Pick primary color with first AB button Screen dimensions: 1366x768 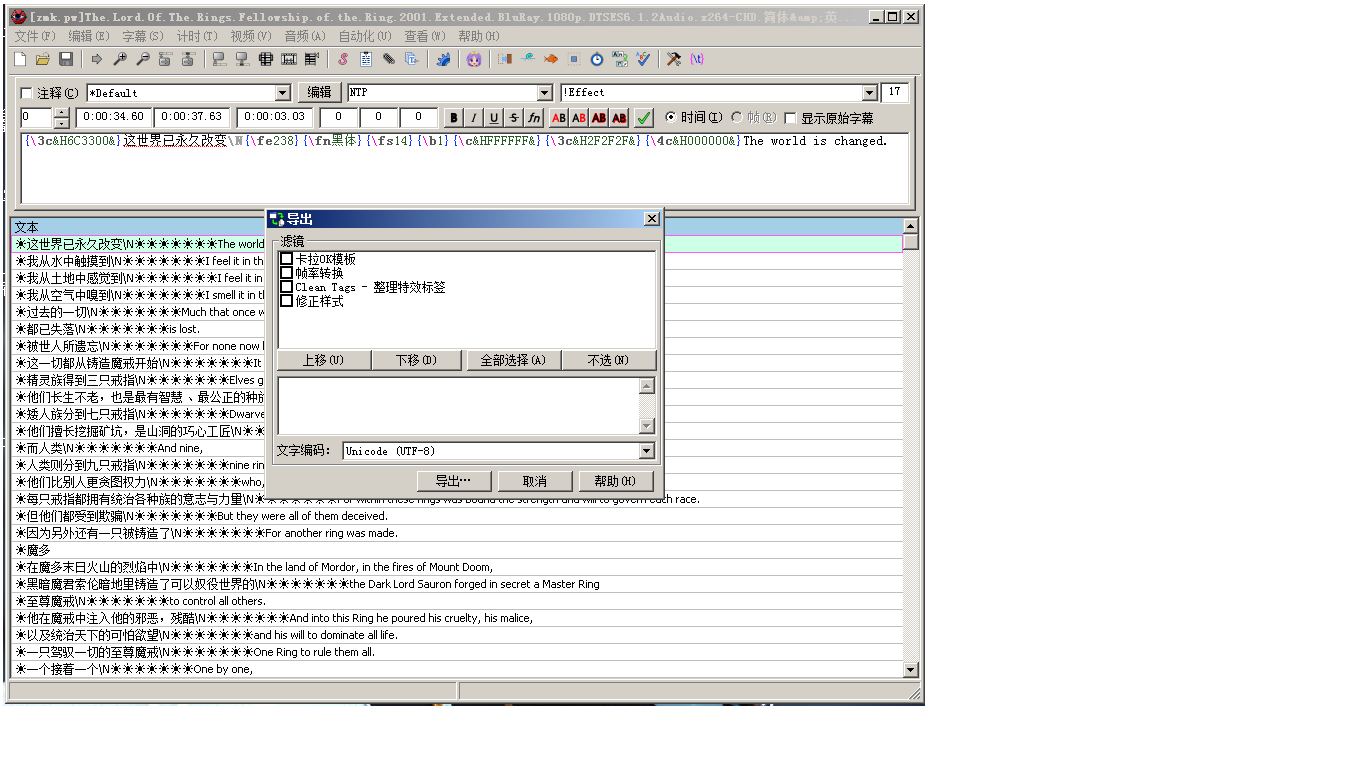pos(559,118)
